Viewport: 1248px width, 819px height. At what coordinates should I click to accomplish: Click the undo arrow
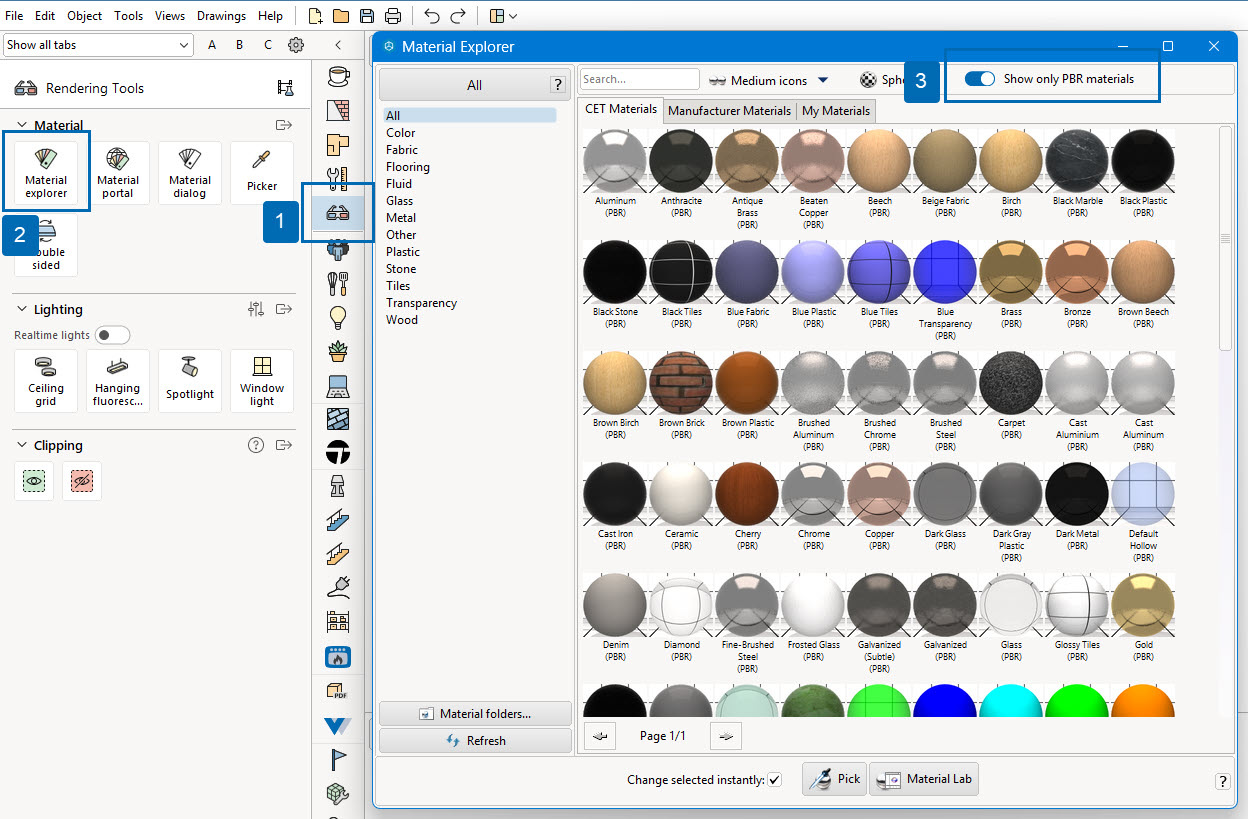pos(432,16)
